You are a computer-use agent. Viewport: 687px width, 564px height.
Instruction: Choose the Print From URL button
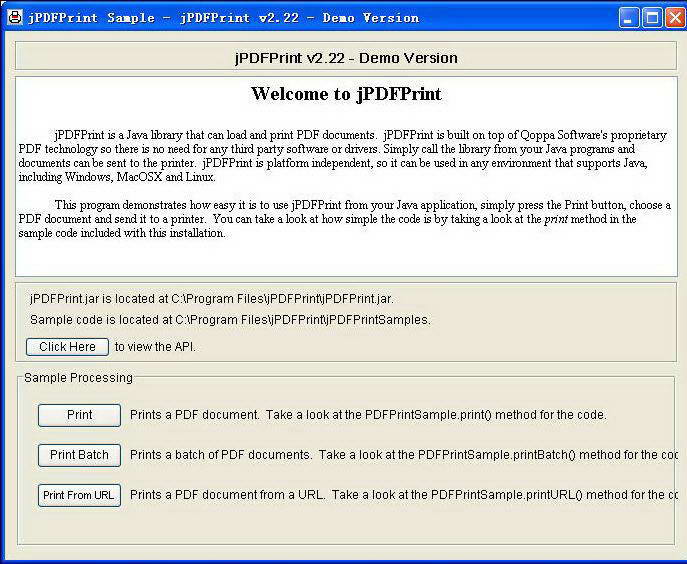pos(79,495)
